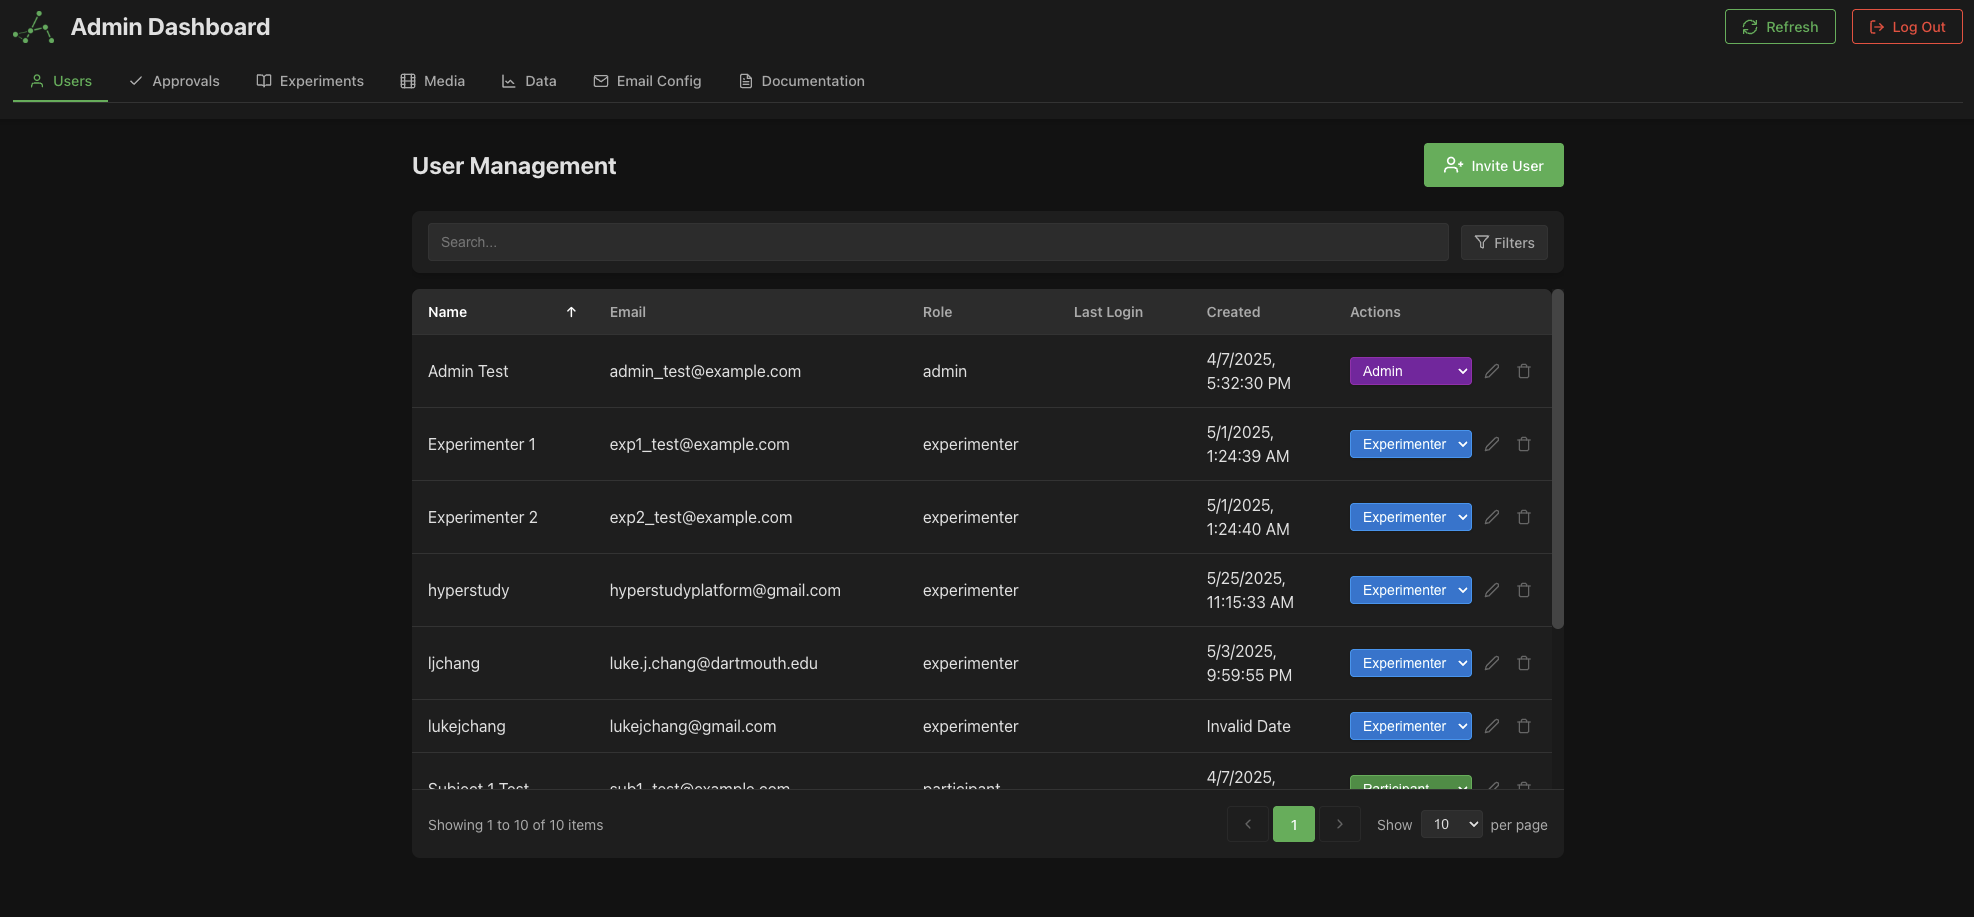
Task: Open the Filters funnel icon
Action: coord(1481,242)
